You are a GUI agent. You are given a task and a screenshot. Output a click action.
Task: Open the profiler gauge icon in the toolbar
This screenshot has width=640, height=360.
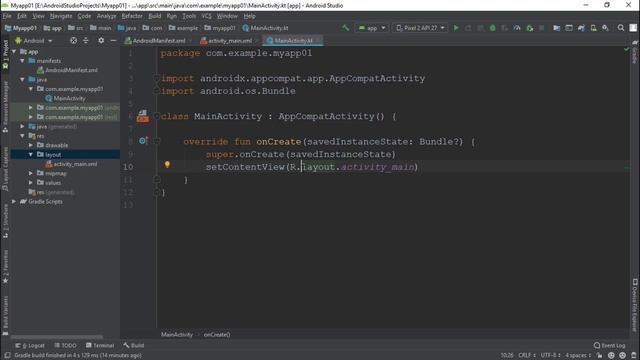click(x=517, y=28)
